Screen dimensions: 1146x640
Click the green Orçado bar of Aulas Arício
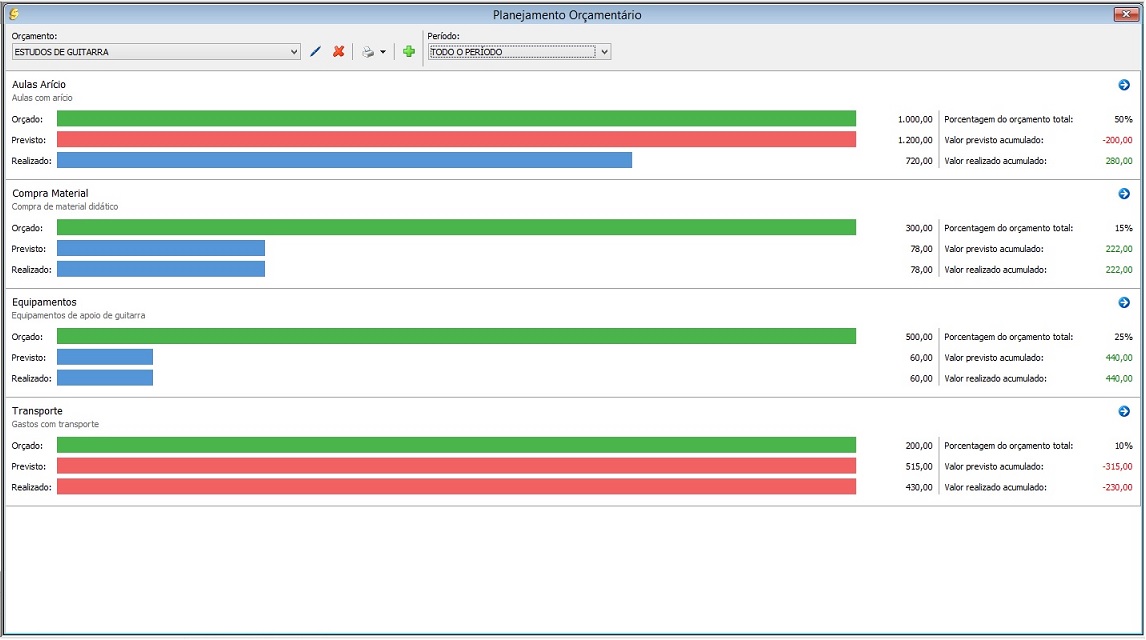(456, 119)
